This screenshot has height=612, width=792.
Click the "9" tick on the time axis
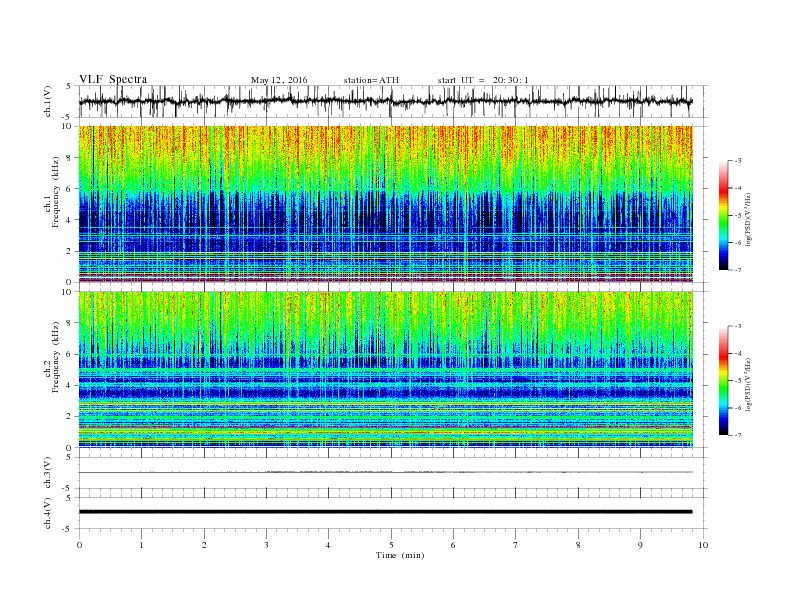coord(640,545)
